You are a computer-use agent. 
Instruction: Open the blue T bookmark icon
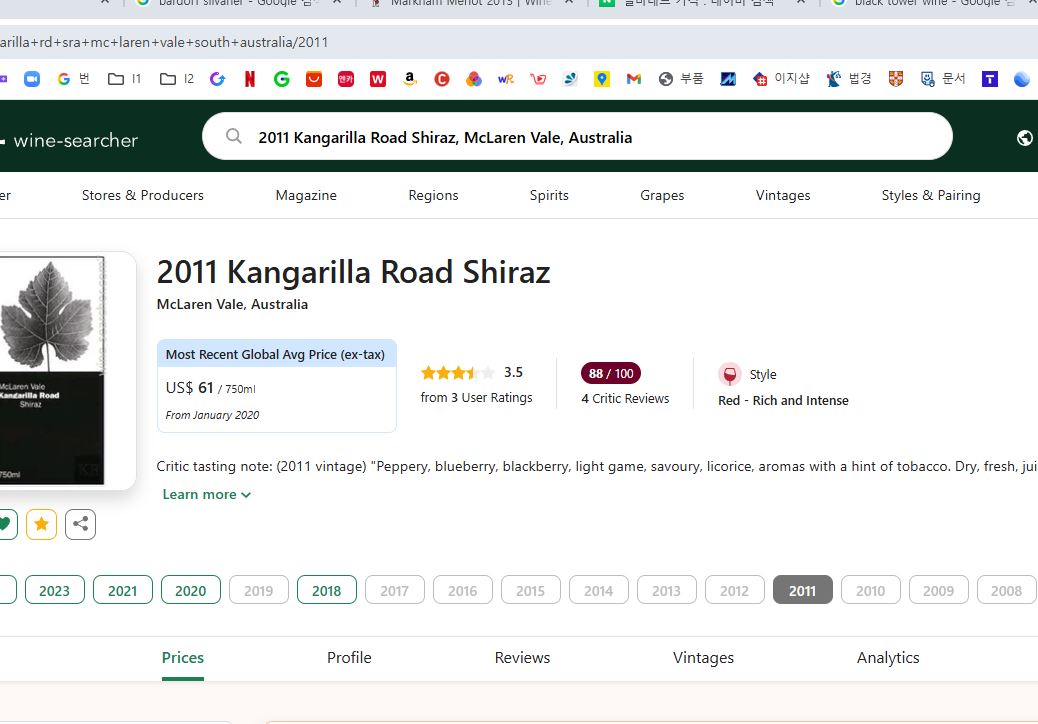click(990, 79)
